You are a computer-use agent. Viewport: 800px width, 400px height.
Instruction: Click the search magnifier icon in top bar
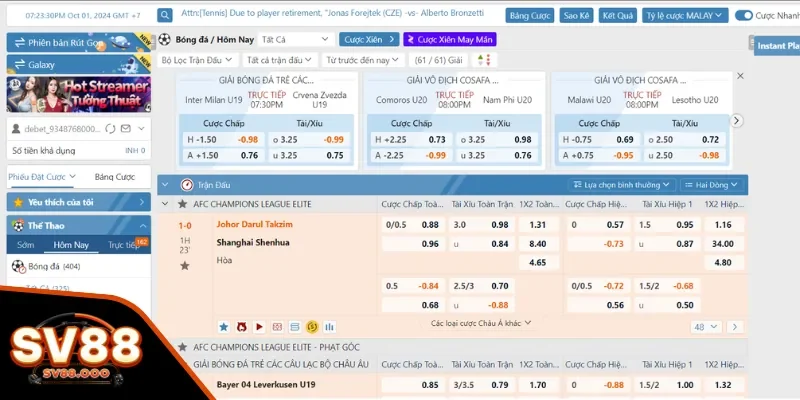point(164,15)
